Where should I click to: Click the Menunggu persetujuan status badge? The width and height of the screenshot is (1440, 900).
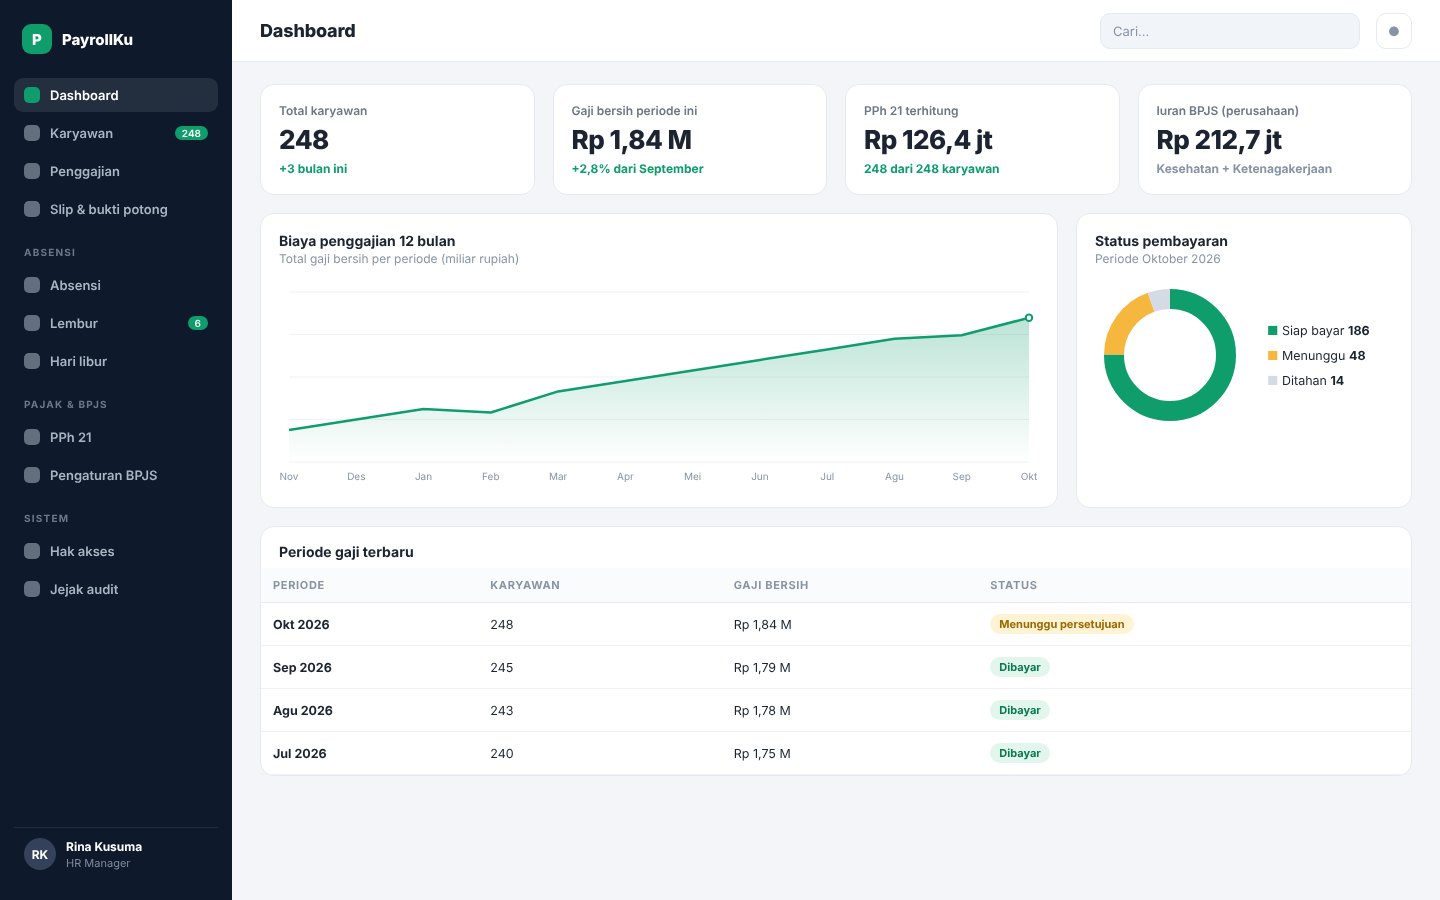click(x=1061, y=624)
